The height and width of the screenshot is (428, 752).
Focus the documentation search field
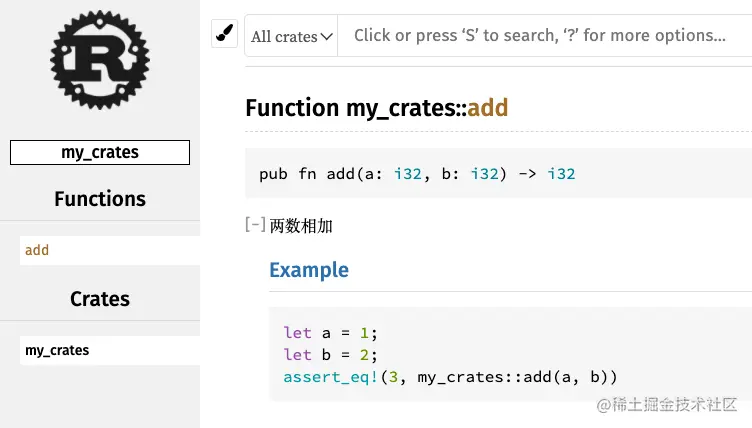pos(544,36)
